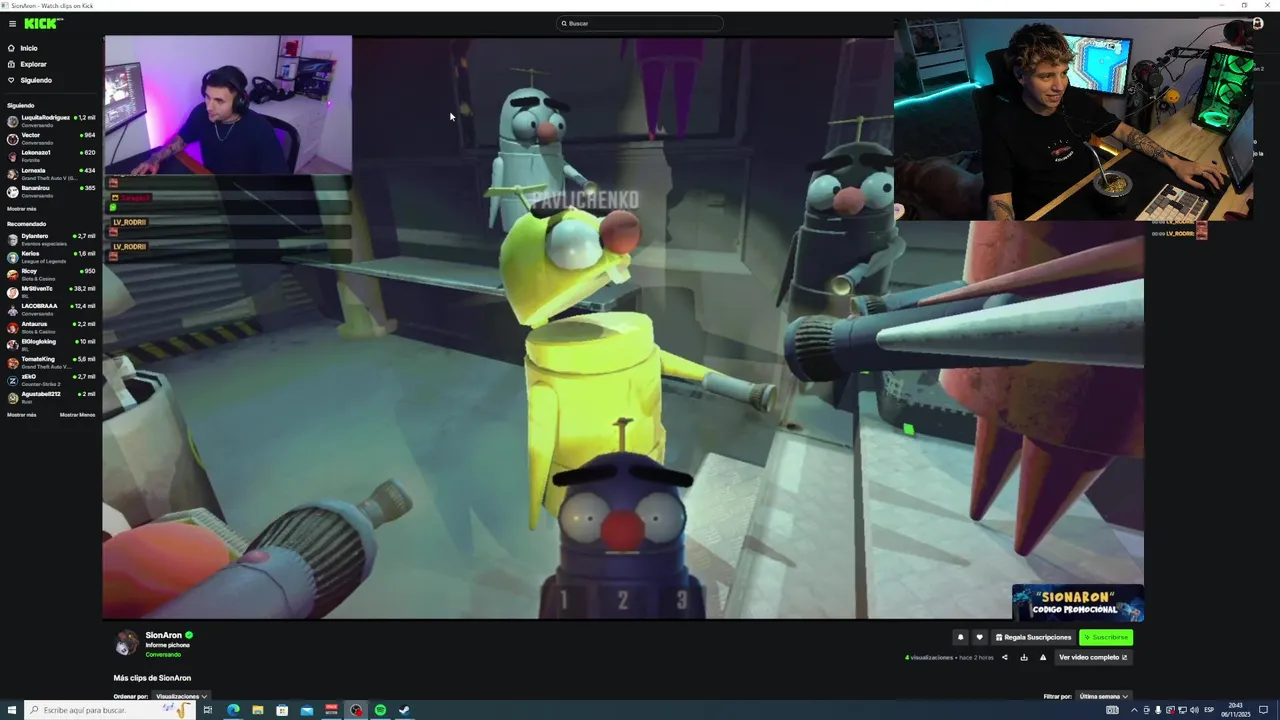Click LACOBRAAA's avatar icon

tap(13, 309)
